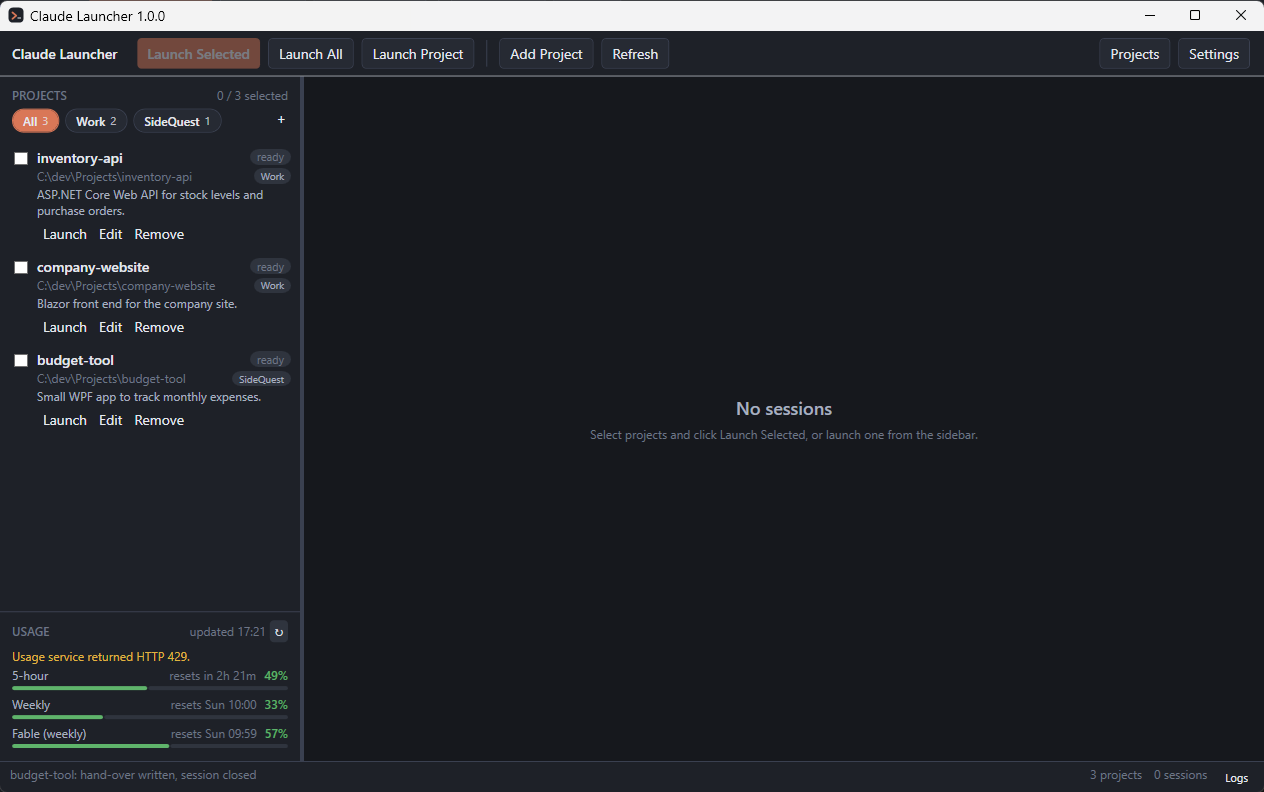The image size is (1264, 792).
Task: Filter projects by the SideQuest group
Action: (x=177, y=121)
